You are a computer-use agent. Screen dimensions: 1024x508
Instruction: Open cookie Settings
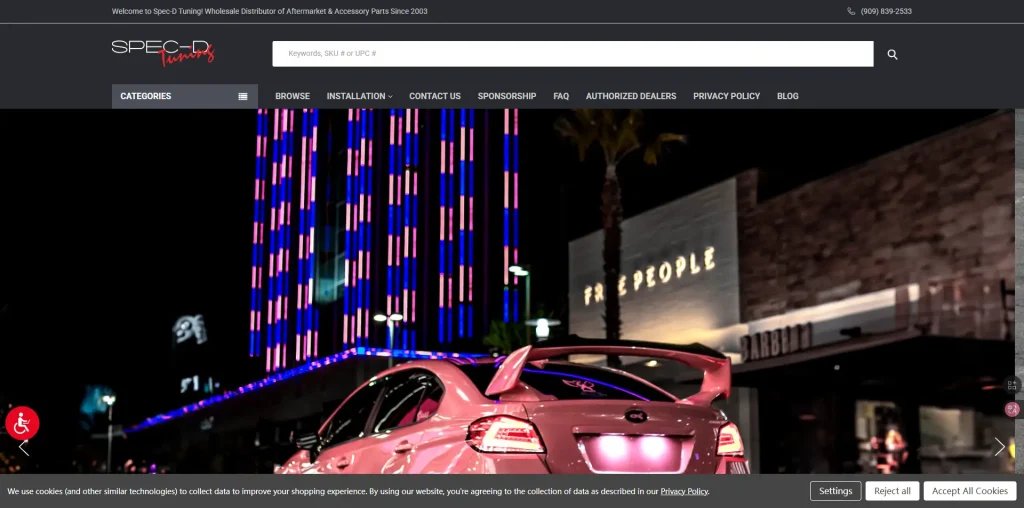point(835,491)
